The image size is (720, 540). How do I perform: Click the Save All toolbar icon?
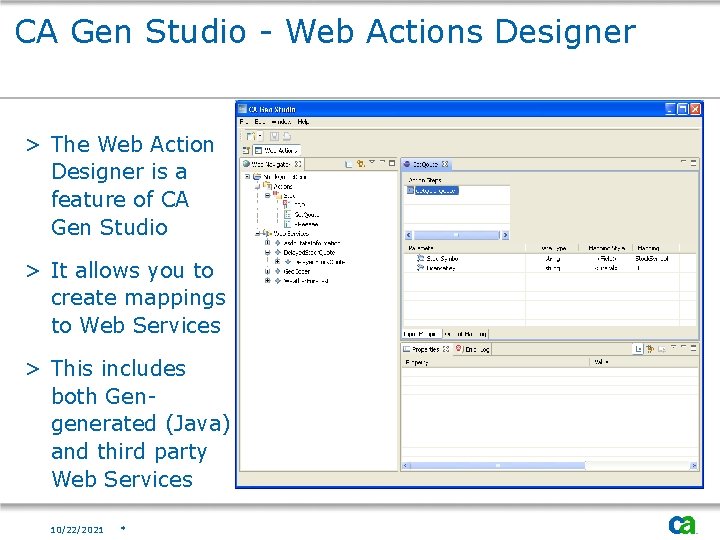[x=287, y=136]
